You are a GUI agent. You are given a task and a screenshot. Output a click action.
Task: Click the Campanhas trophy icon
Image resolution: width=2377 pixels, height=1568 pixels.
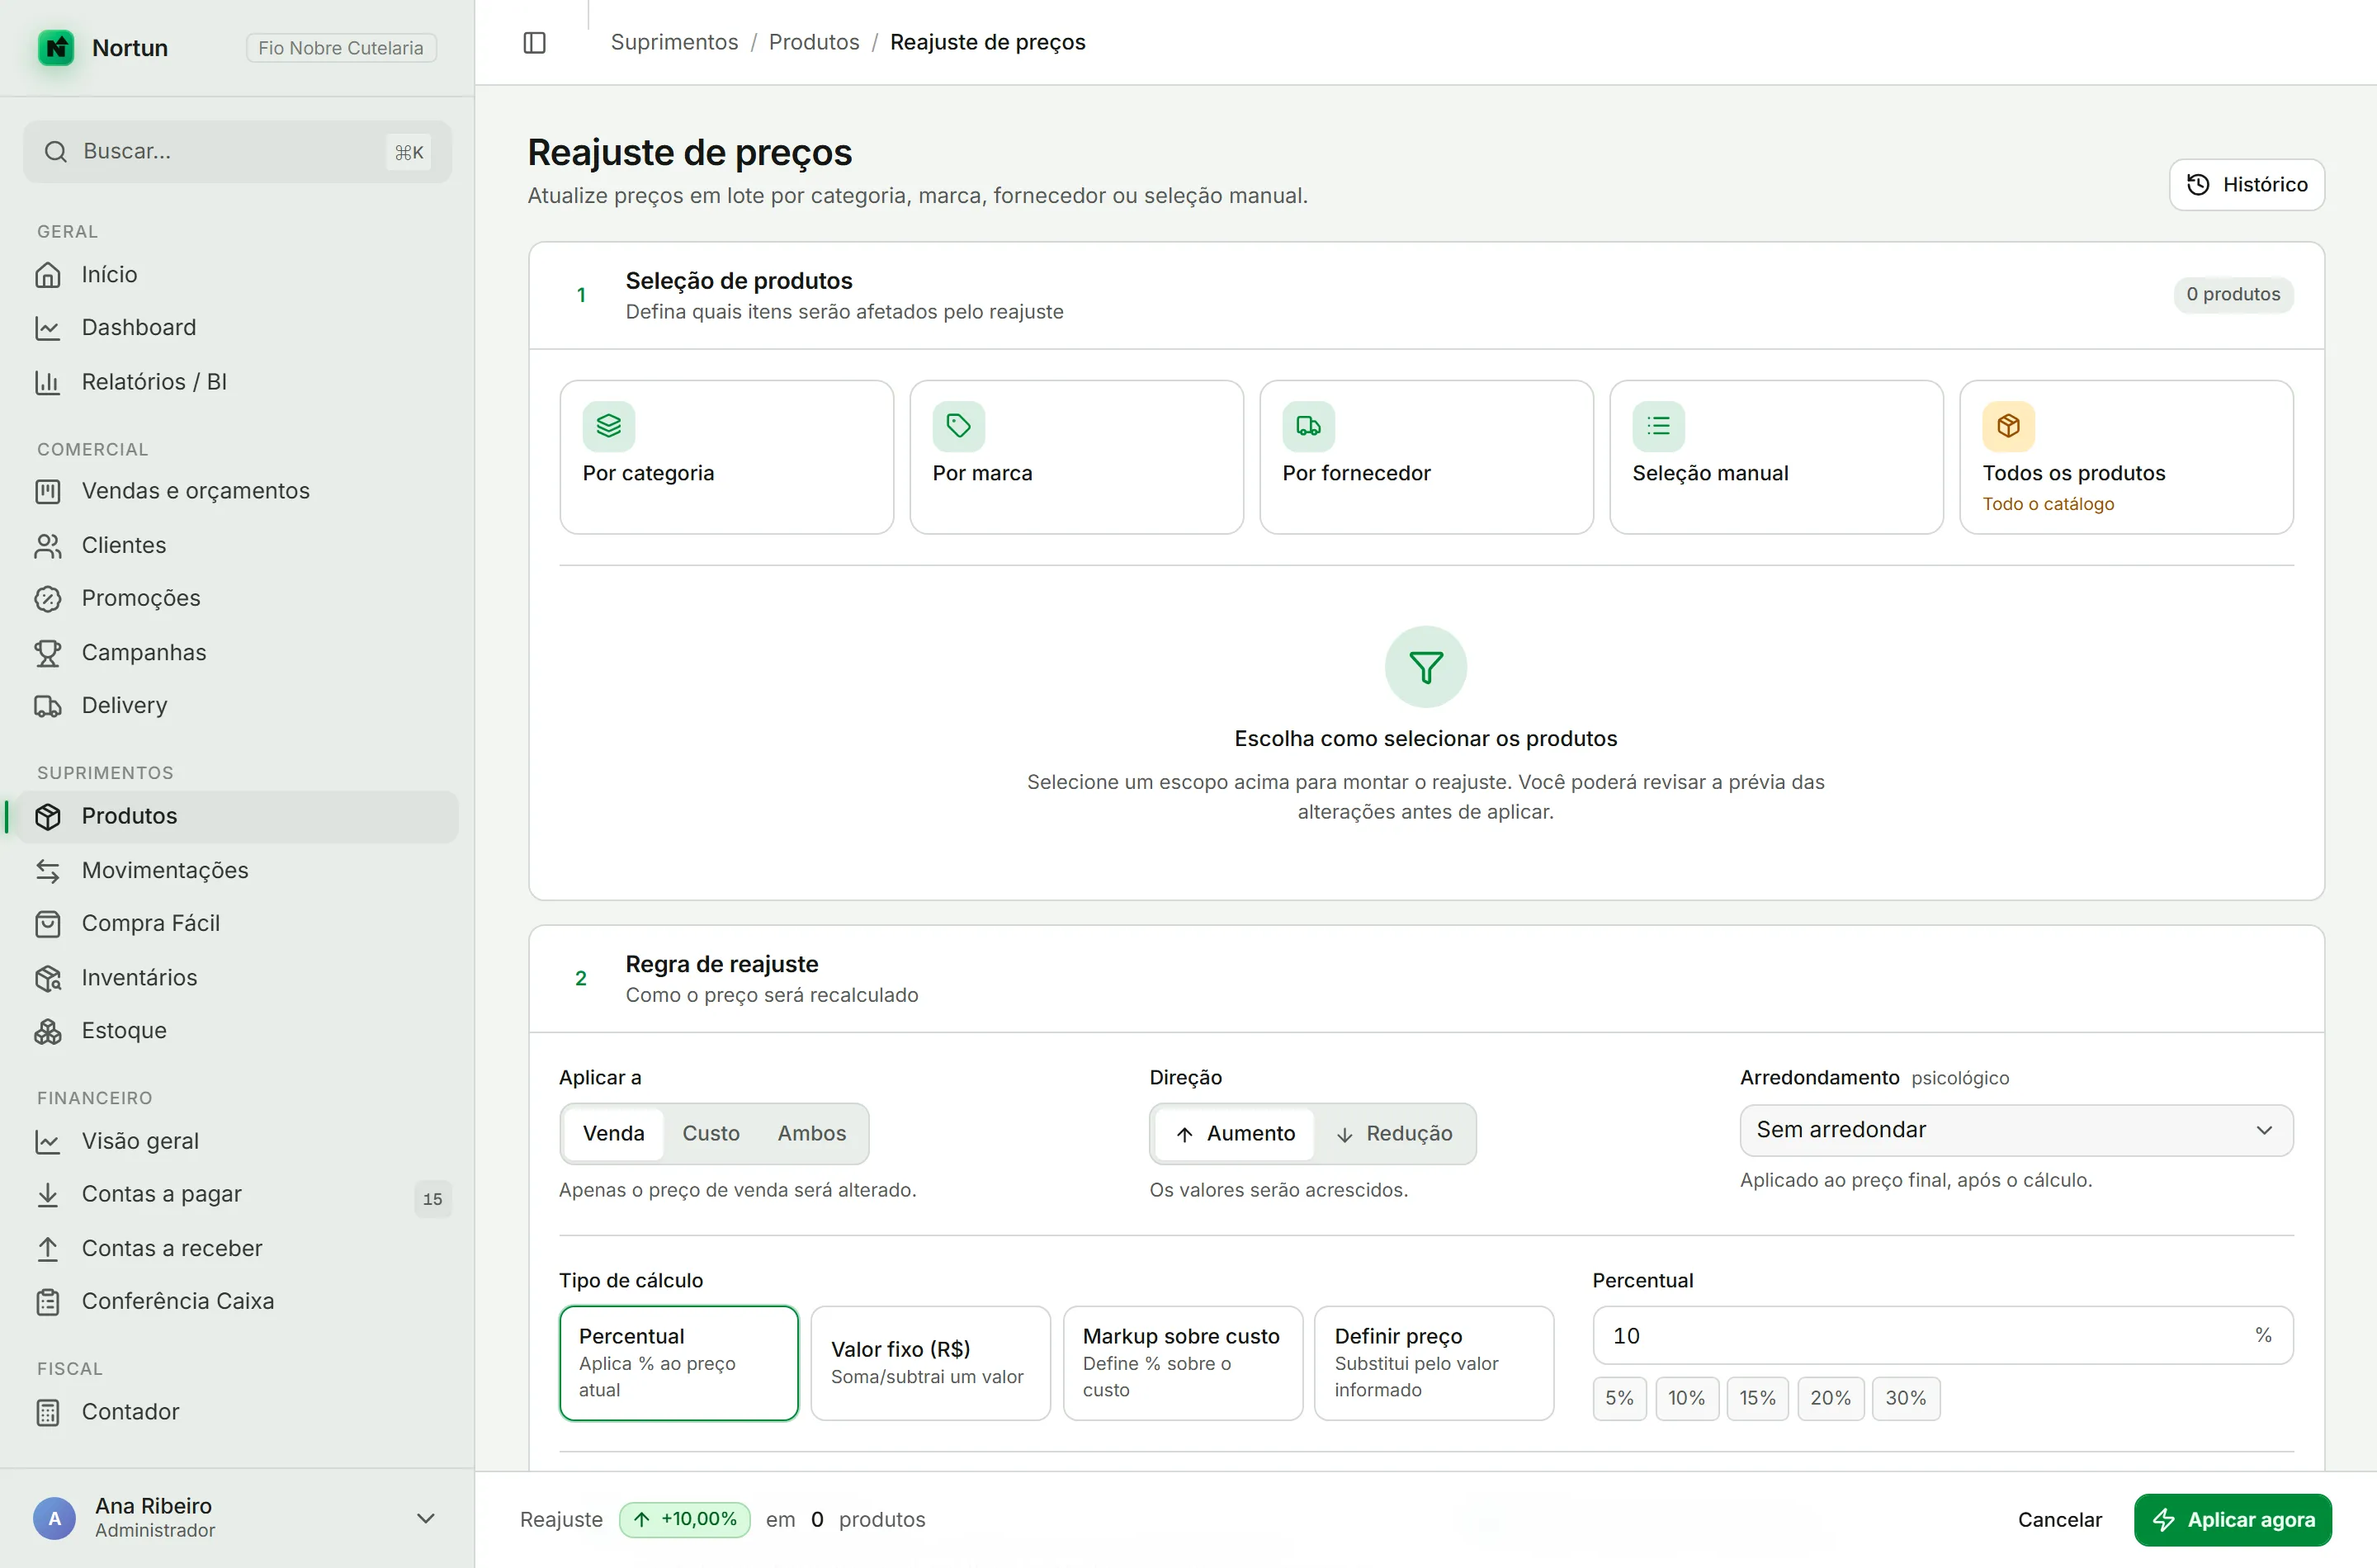(x=48, y=652)
